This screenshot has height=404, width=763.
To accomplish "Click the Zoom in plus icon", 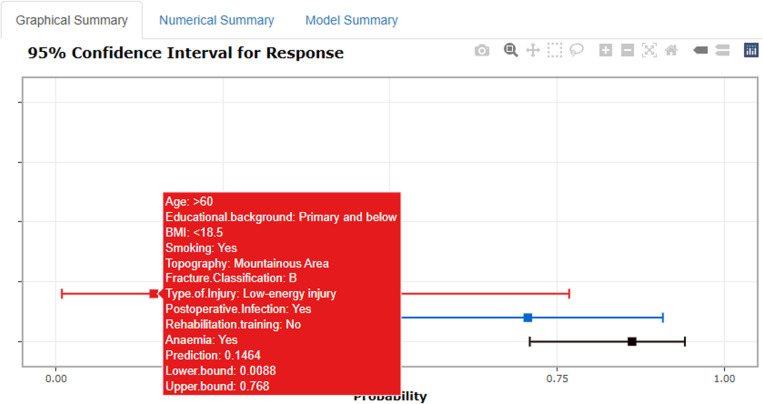I will coord(605,50).
